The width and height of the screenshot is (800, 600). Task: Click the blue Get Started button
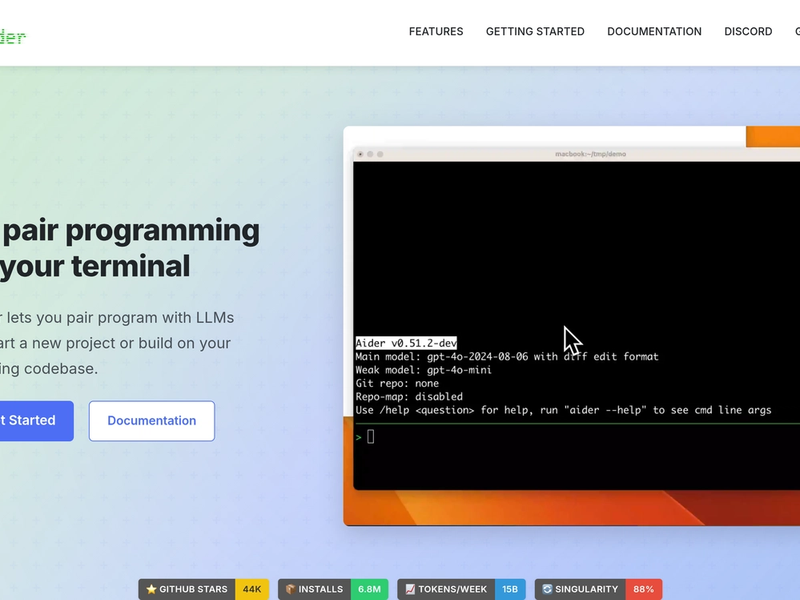click(x=36, y=421)
